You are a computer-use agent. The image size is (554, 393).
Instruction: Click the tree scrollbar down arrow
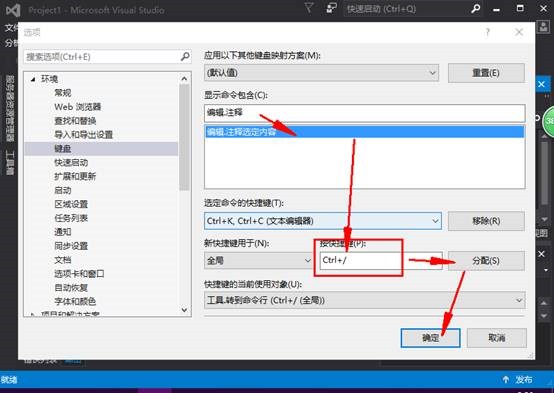point(184,310)
